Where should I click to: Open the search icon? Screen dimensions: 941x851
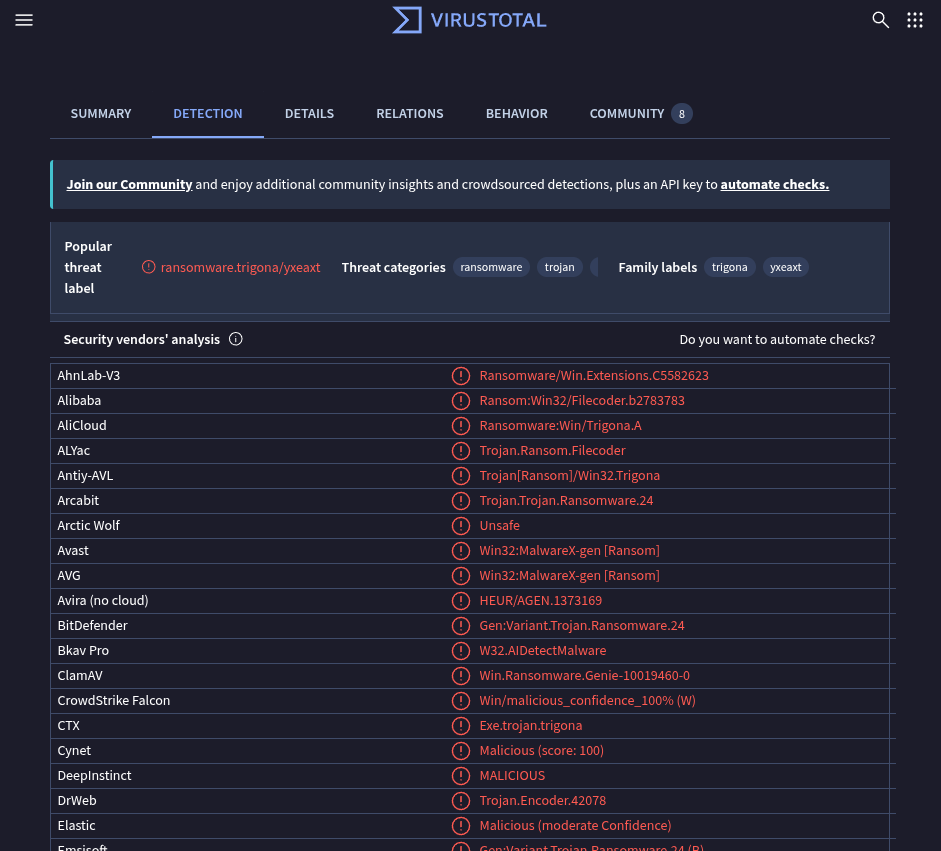(x=880, y=20)
